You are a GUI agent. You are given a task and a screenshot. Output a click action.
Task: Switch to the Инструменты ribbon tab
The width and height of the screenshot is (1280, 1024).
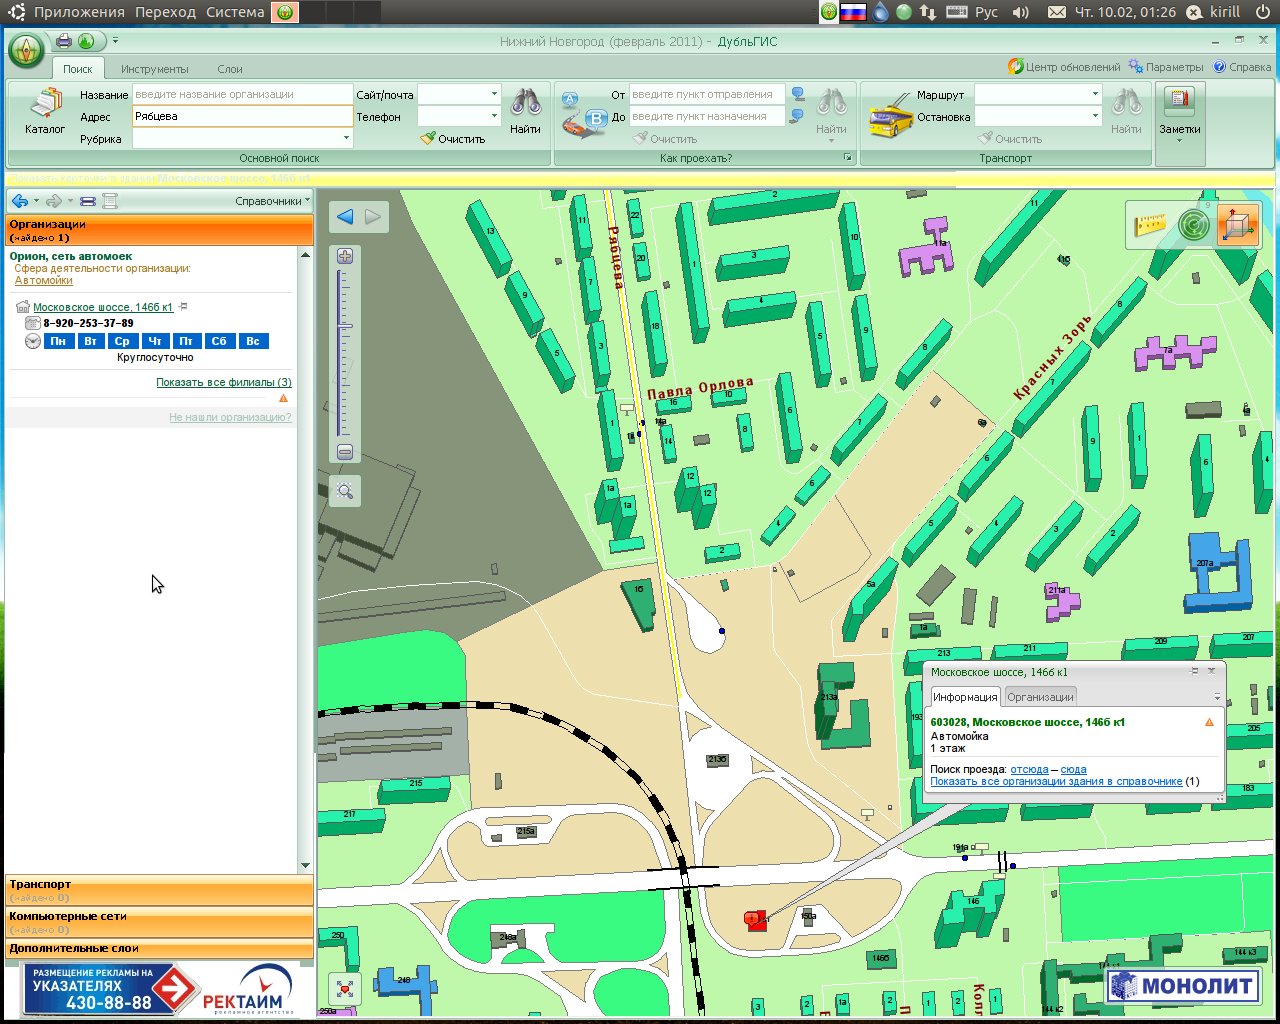pos(155,69)
